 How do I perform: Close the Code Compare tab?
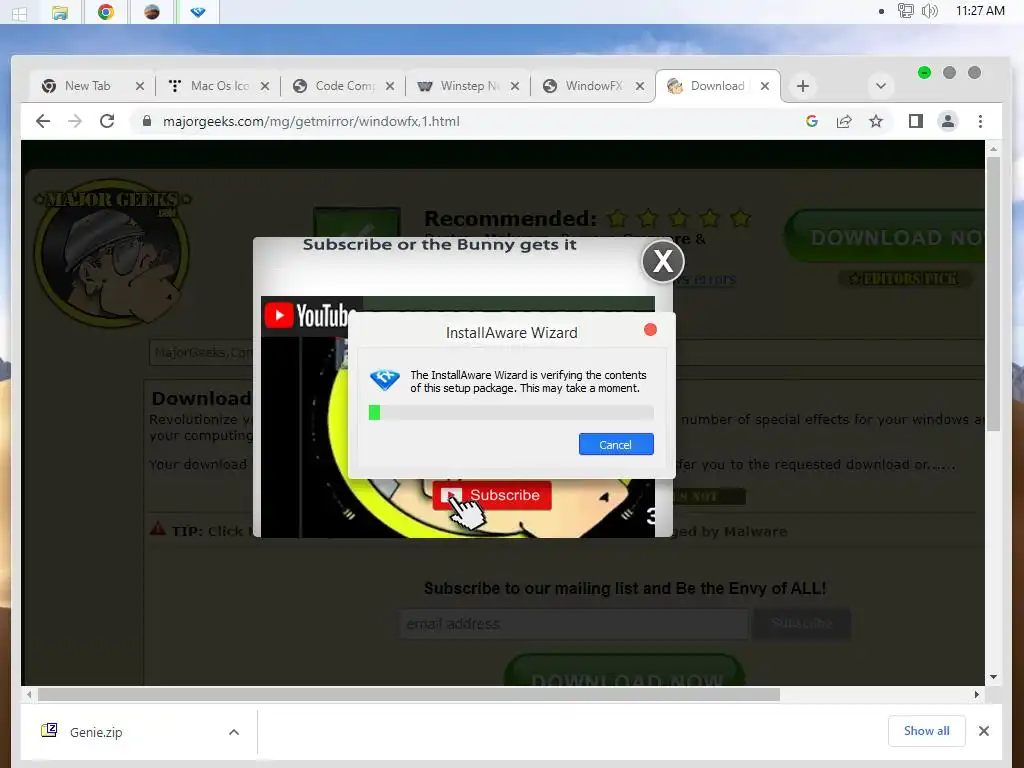tap(390, 86)
